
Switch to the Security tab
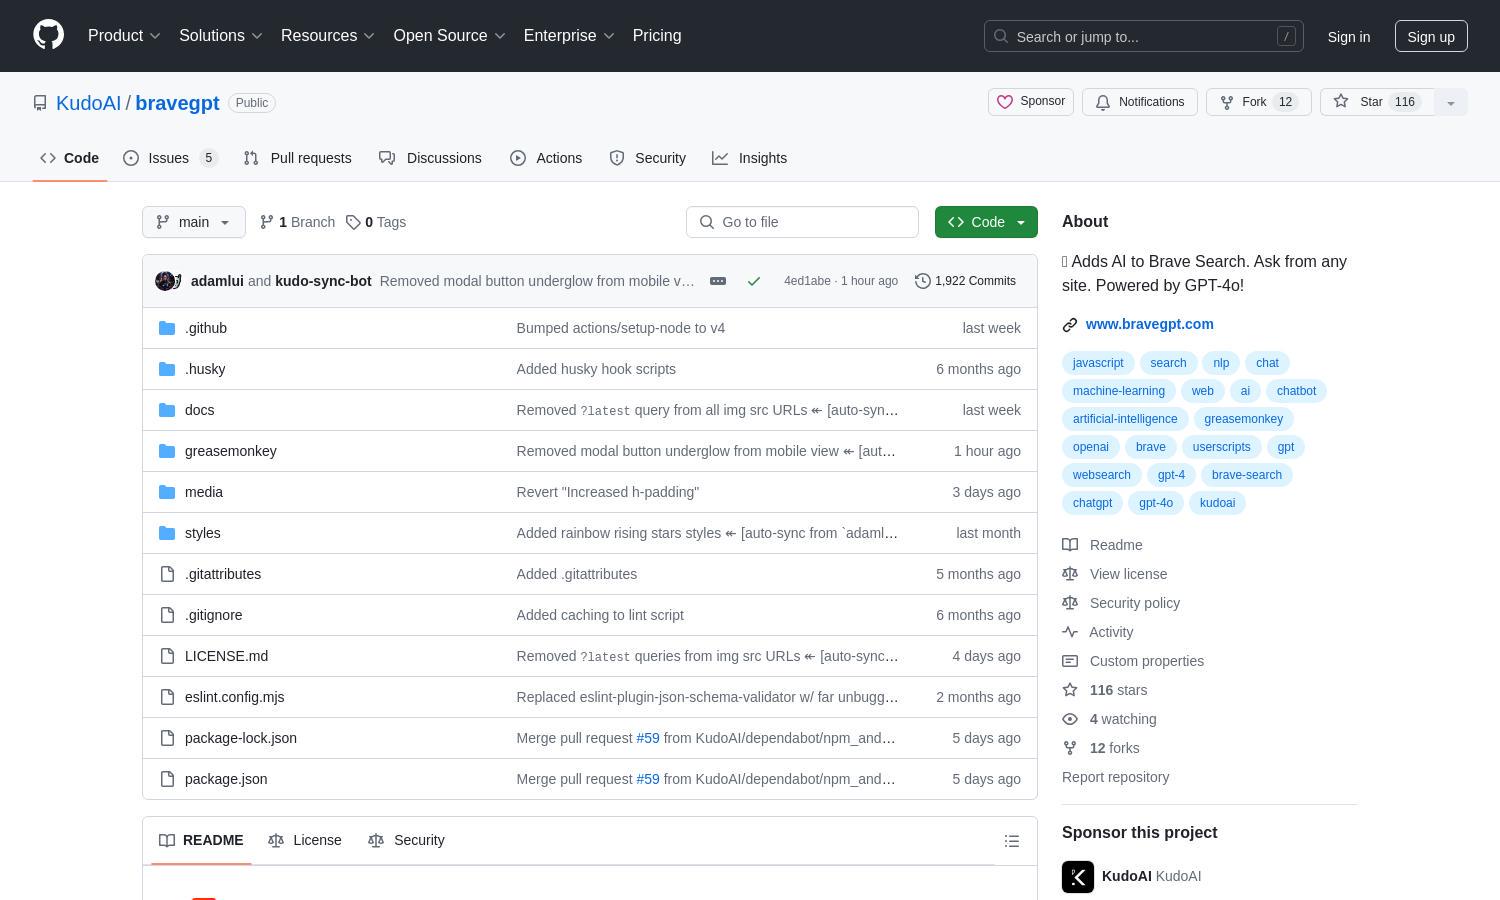[x=648, y=158]
